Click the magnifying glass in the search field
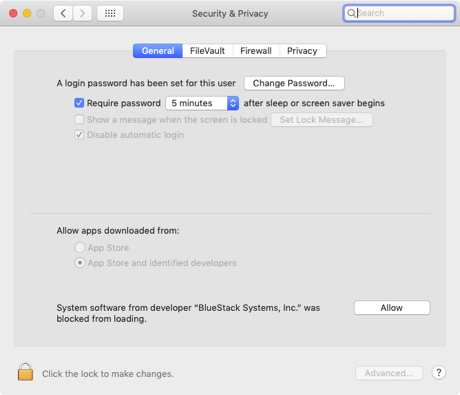The width and height of the screenshot is (460, 395). pos(351,13)
